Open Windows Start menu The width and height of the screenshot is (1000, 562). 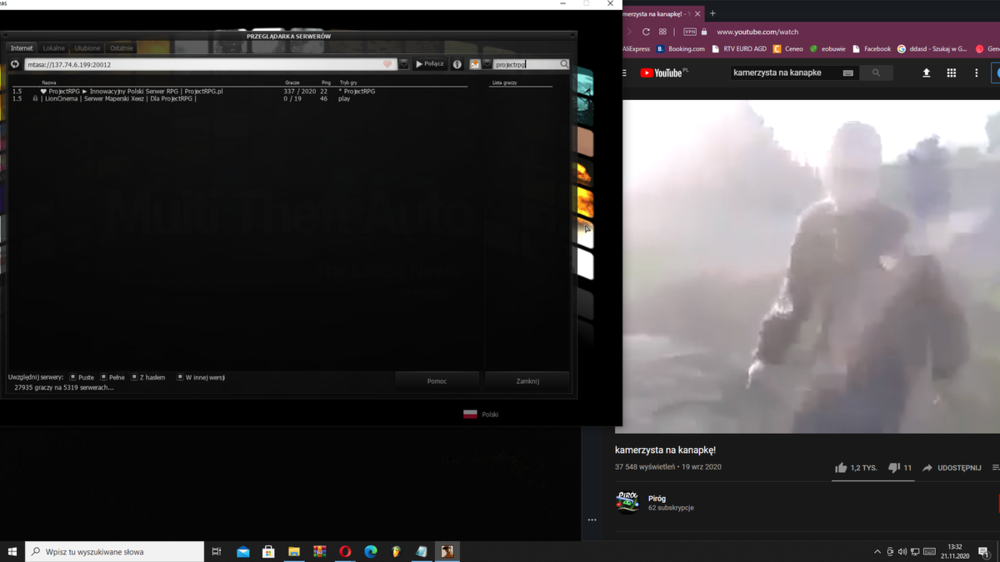coord(12,552)
